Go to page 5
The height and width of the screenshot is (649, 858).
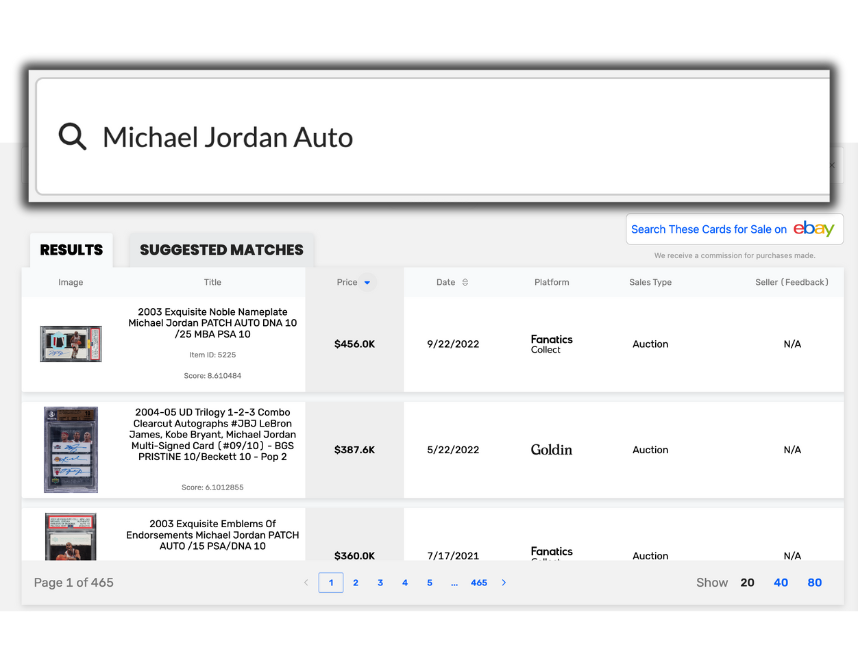coord(430,582)
